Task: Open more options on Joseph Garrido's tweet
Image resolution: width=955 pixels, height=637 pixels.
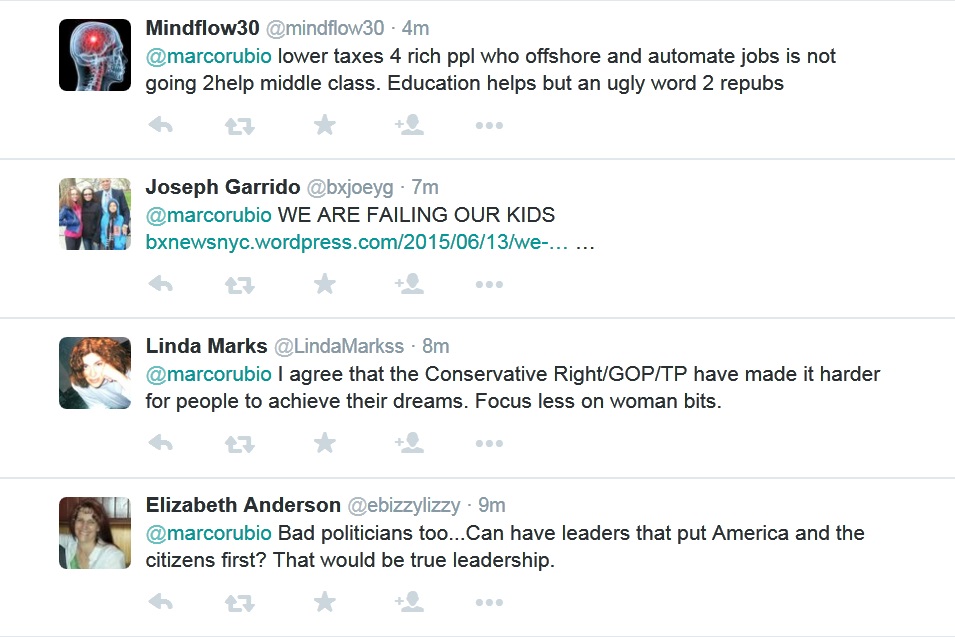Action: coord(488,285)
